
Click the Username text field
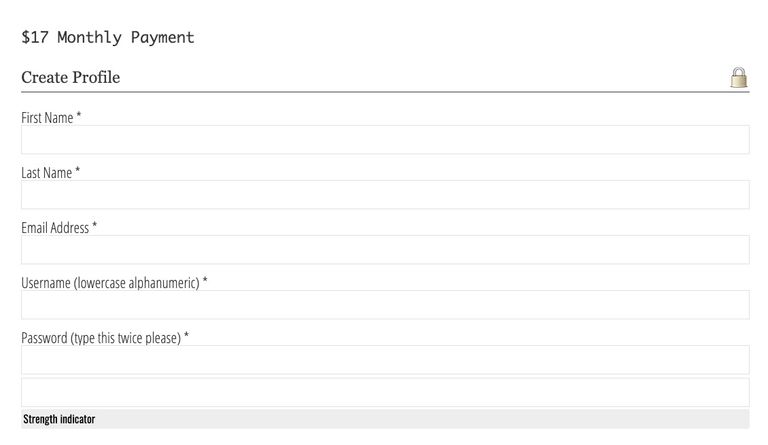pos(385,305)
